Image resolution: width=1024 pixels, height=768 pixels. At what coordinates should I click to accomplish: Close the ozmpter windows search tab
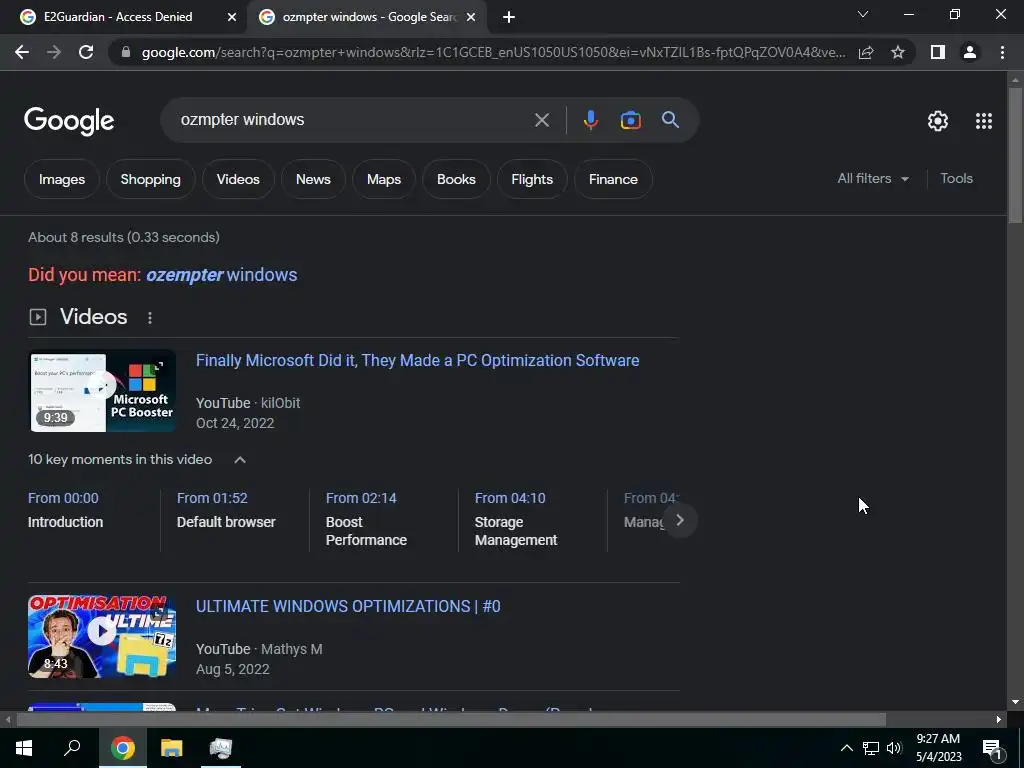471,17
